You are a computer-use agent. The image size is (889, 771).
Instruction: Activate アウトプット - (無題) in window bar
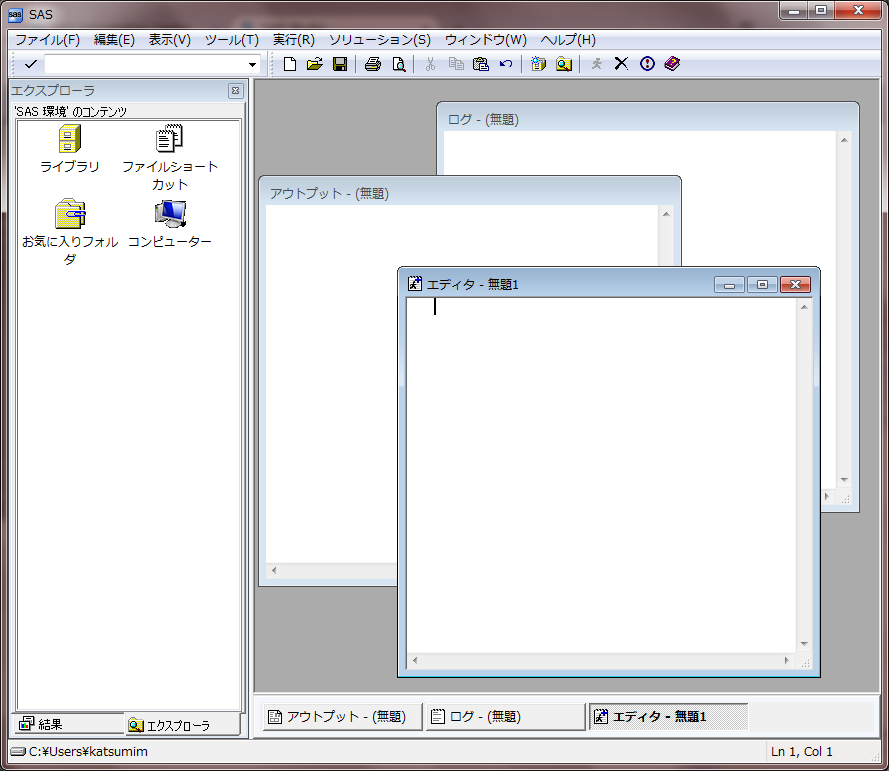click(x=342, y=717)
